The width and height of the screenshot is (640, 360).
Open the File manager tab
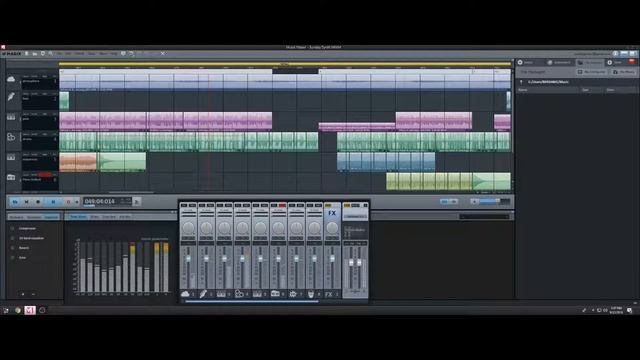(589, 62)
